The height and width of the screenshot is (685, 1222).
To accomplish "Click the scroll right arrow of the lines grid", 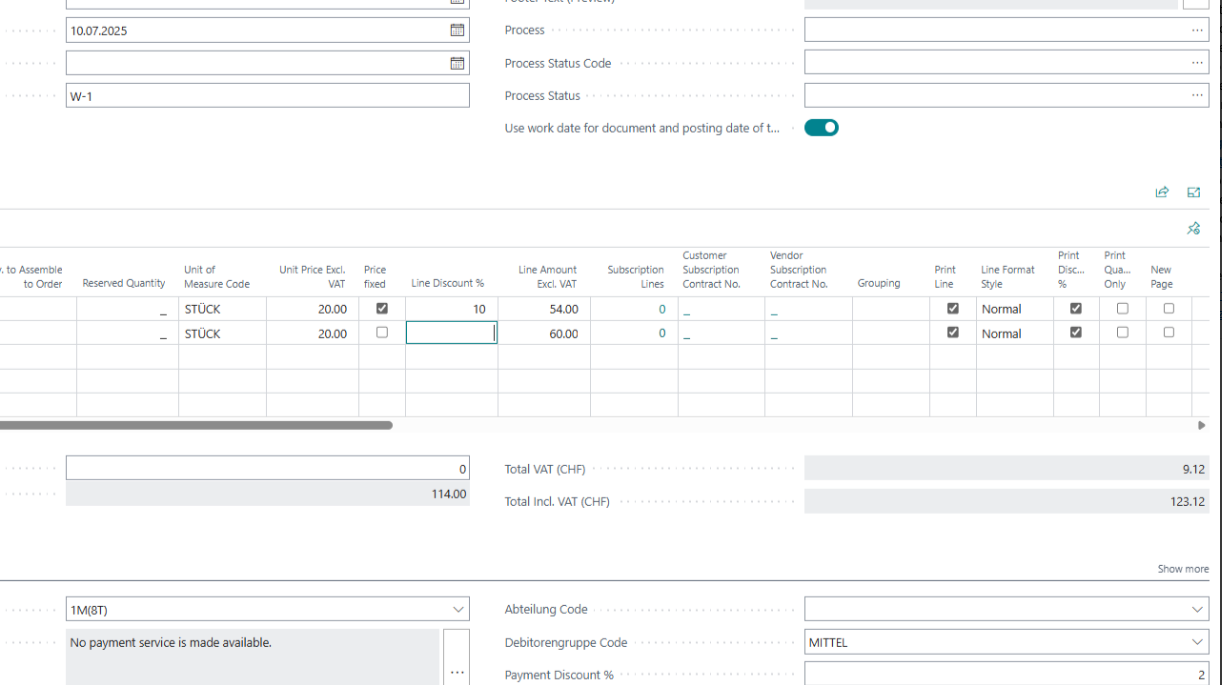I will (x=1202, y=425).
